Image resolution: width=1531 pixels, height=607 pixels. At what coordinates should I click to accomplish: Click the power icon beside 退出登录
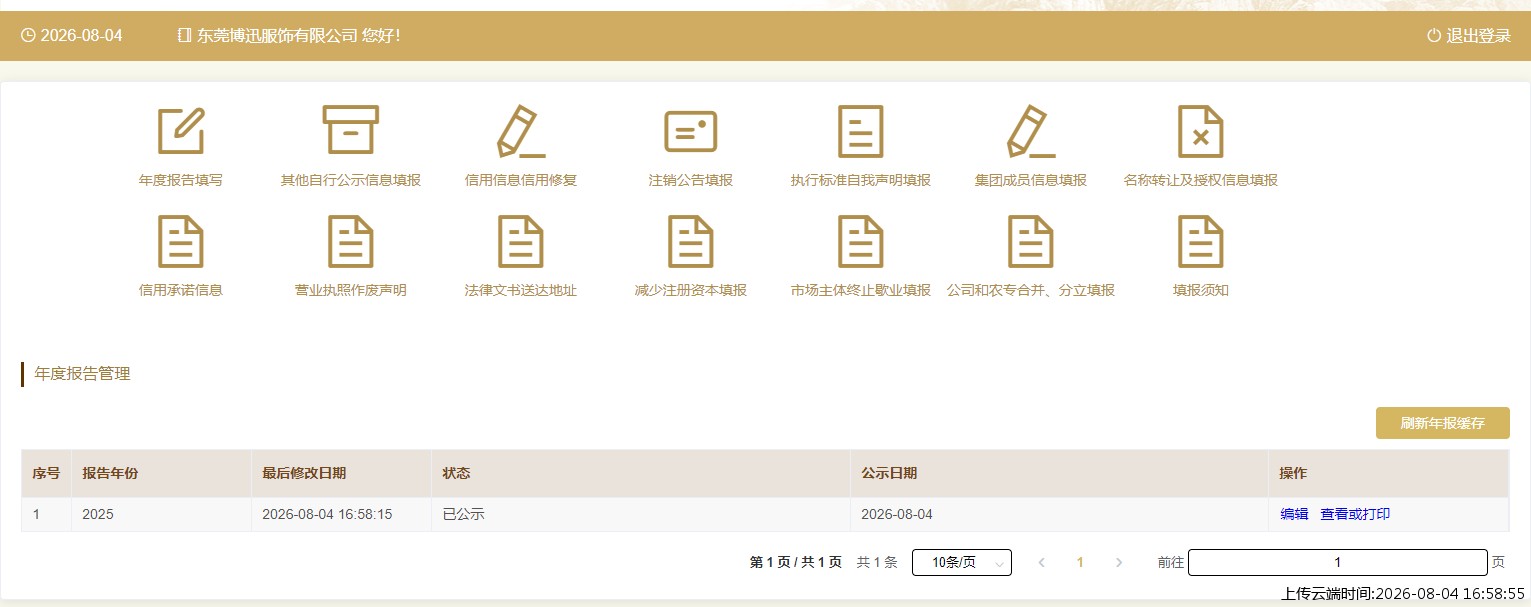click(1434, 36)
